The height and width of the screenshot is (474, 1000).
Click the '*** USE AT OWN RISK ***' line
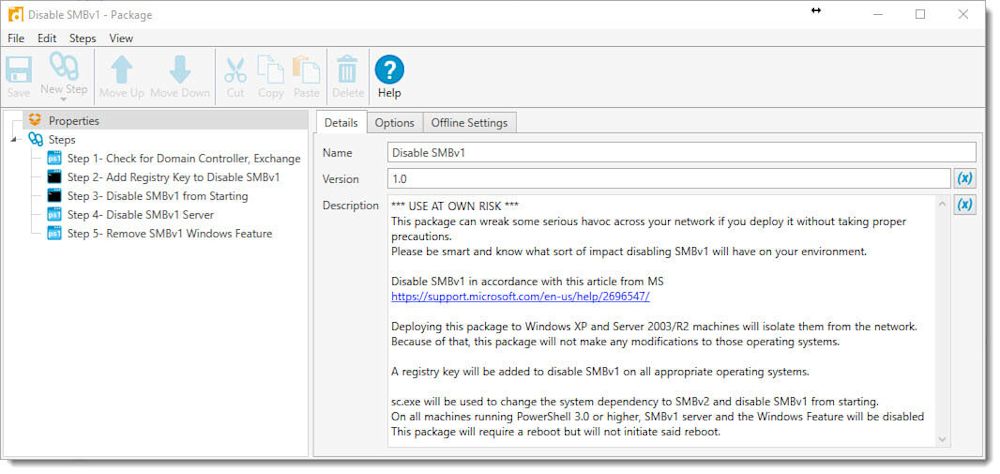coord(455,205)
